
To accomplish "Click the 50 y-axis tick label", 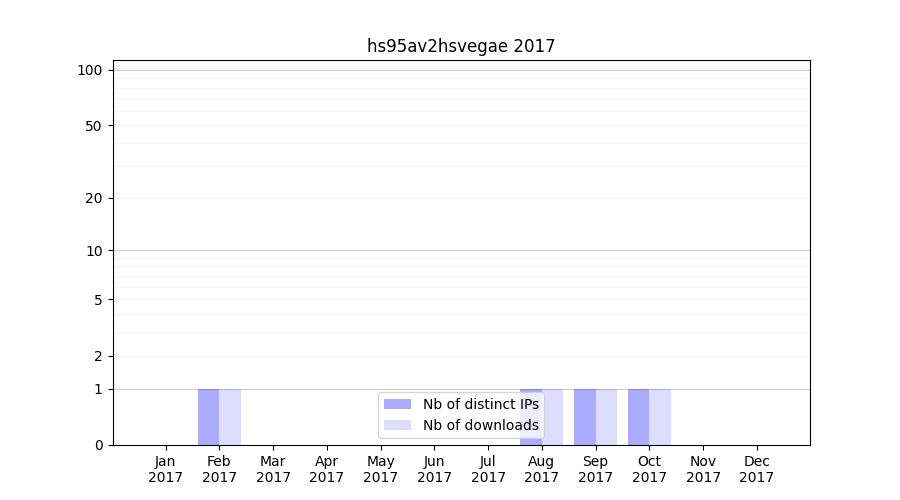I will coord(94,126).
